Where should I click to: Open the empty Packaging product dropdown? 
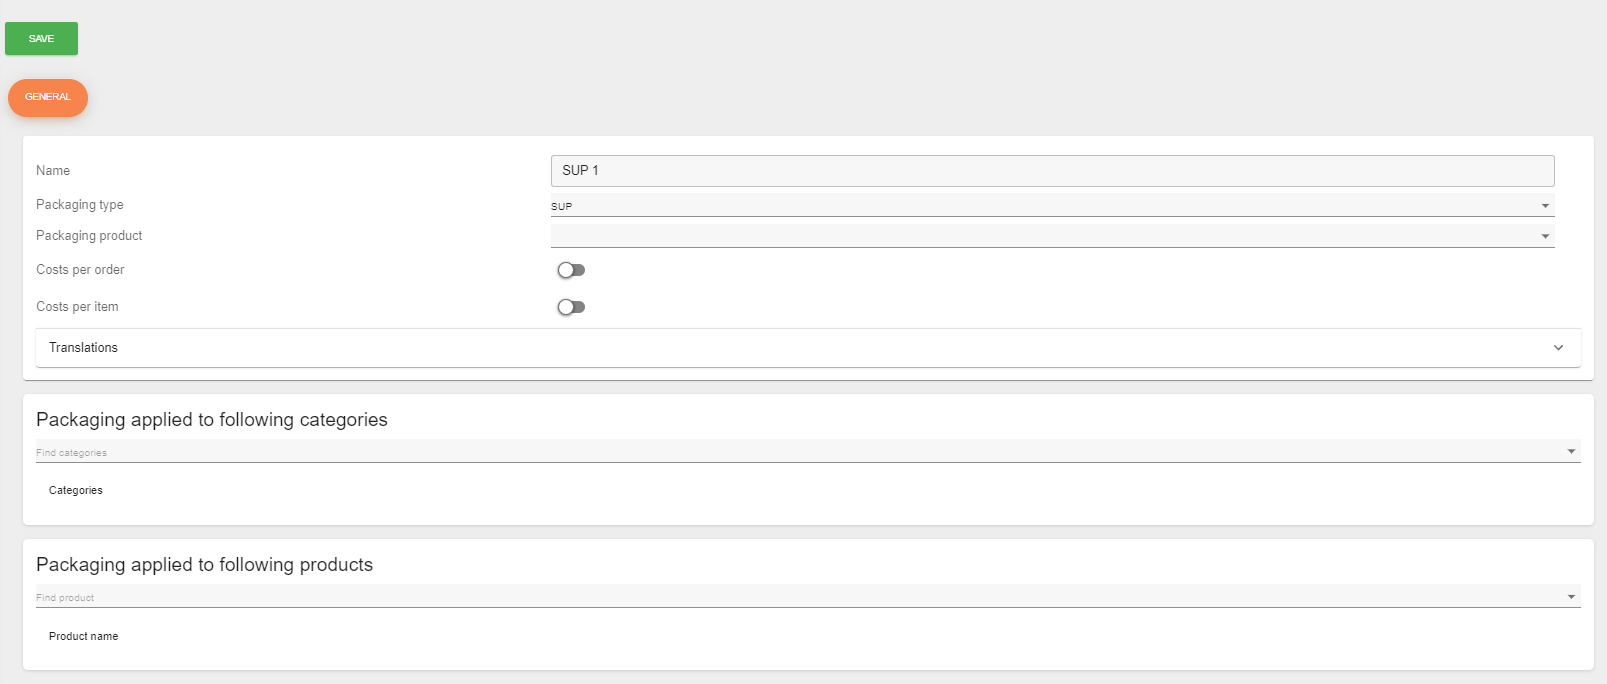click(x=1040, y=236)
